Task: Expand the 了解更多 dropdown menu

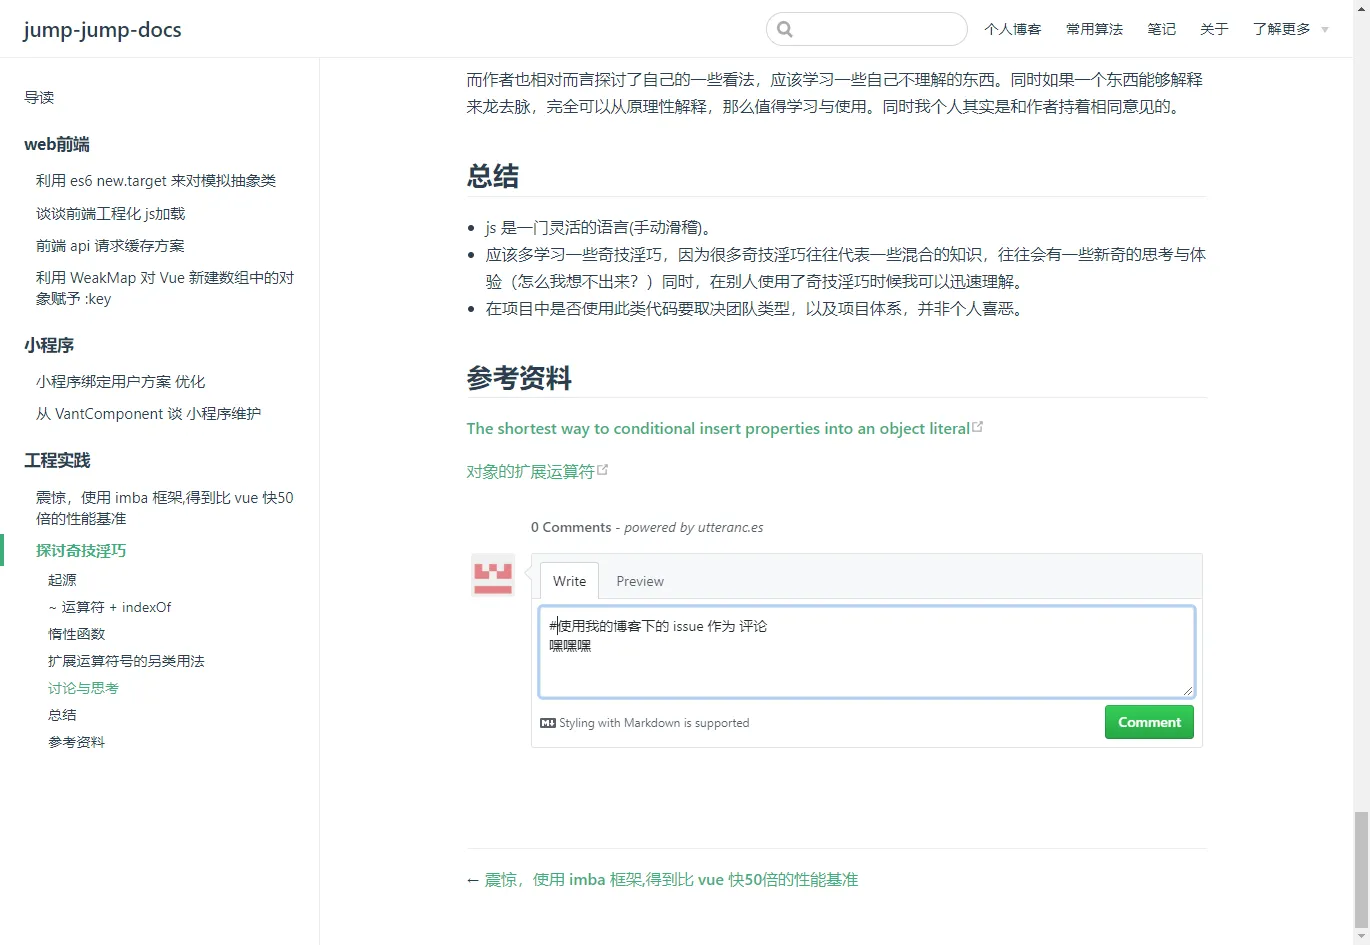Action: pos(1290,29)
